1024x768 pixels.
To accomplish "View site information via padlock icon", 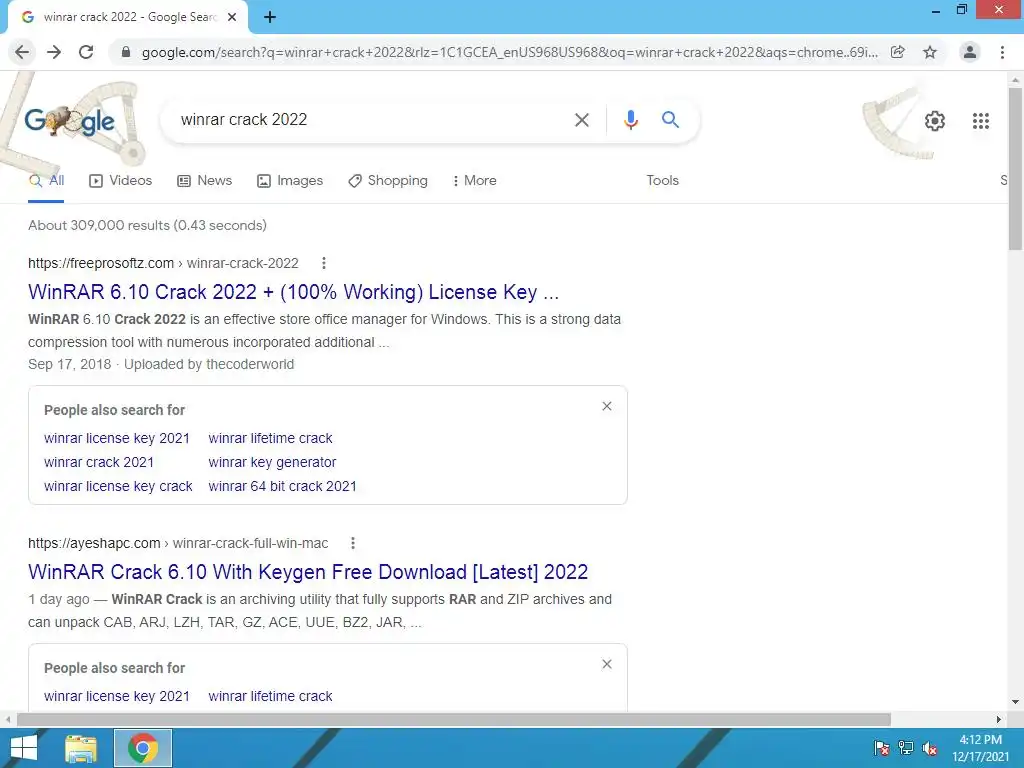I will [x=126, y=52].
